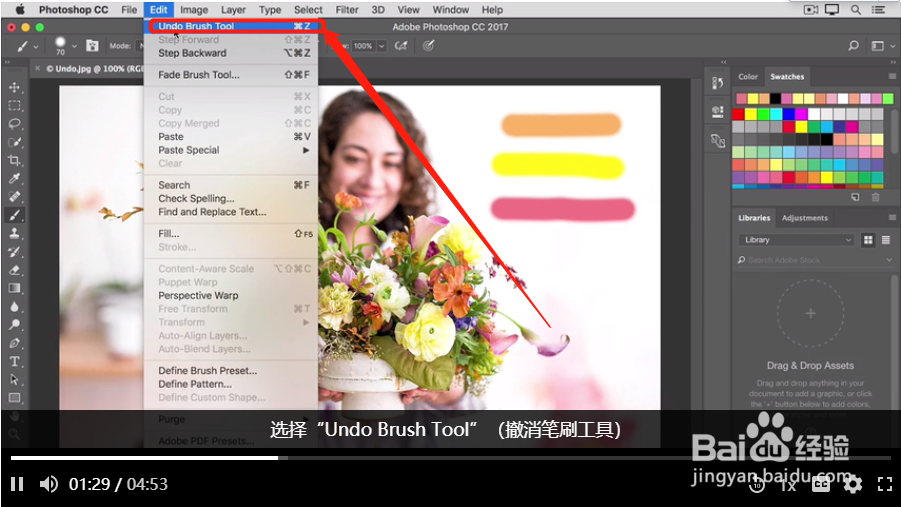Open the Filter menu
This screenshot has height=507, width=901.
pyautogui.click(x=346, y=10)
